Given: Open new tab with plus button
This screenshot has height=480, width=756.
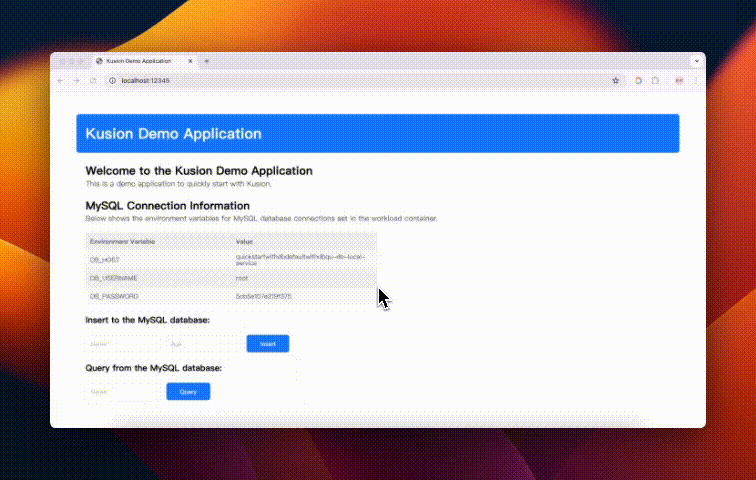Looking at the screenshot, I should [x=207, y=62].
